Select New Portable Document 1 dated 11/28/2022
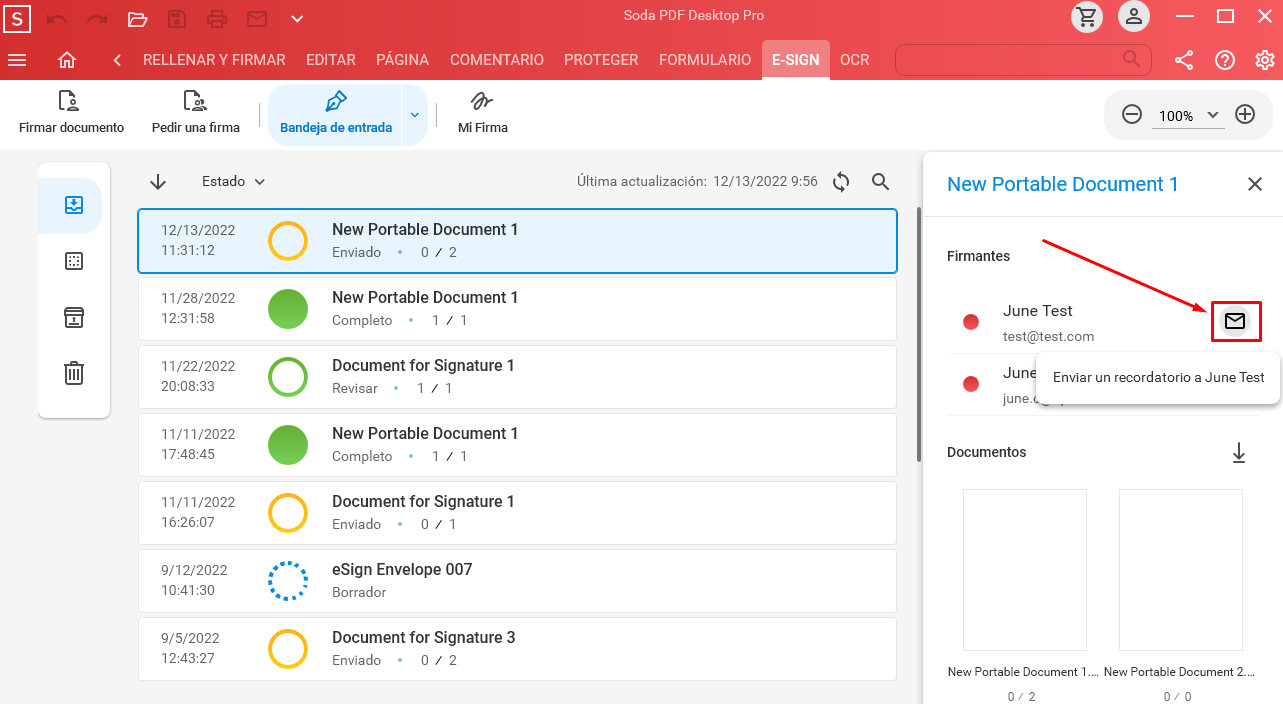Image resolution: width=1283 pixels, height=704 pixels. pyautogui.click(x=517, y=309)
